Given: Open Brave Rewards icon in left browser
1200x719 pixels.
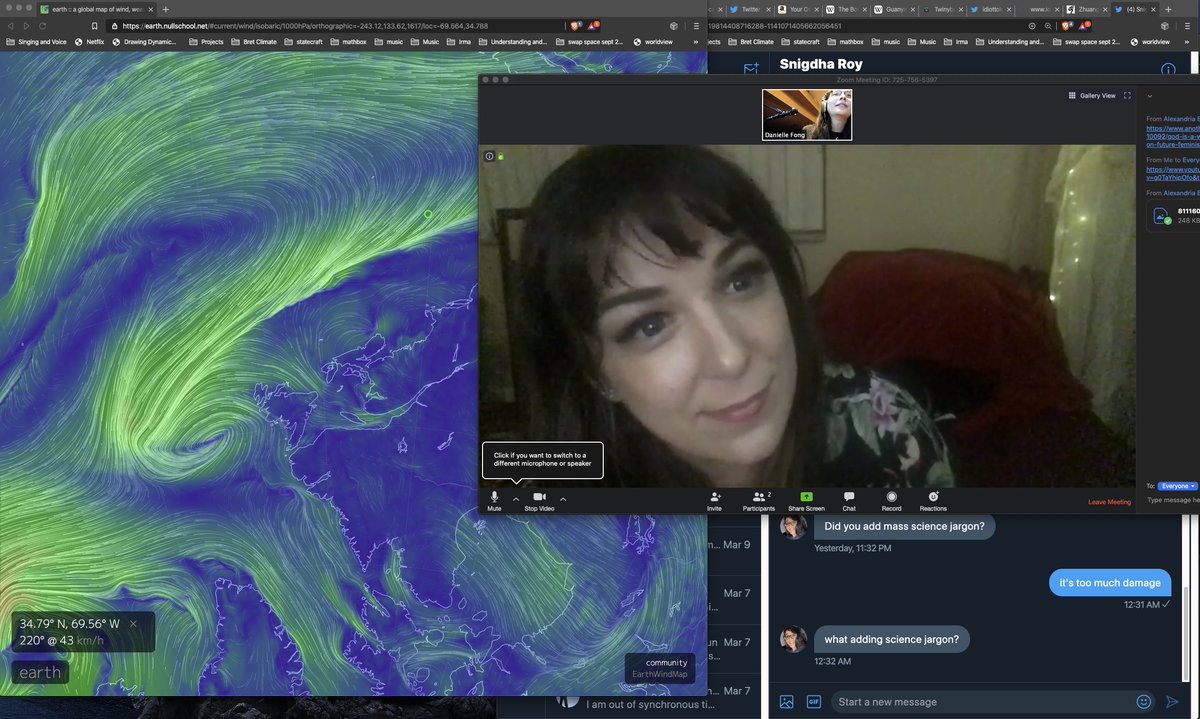Looking at the screenshot, I should [x=593, y=25].
